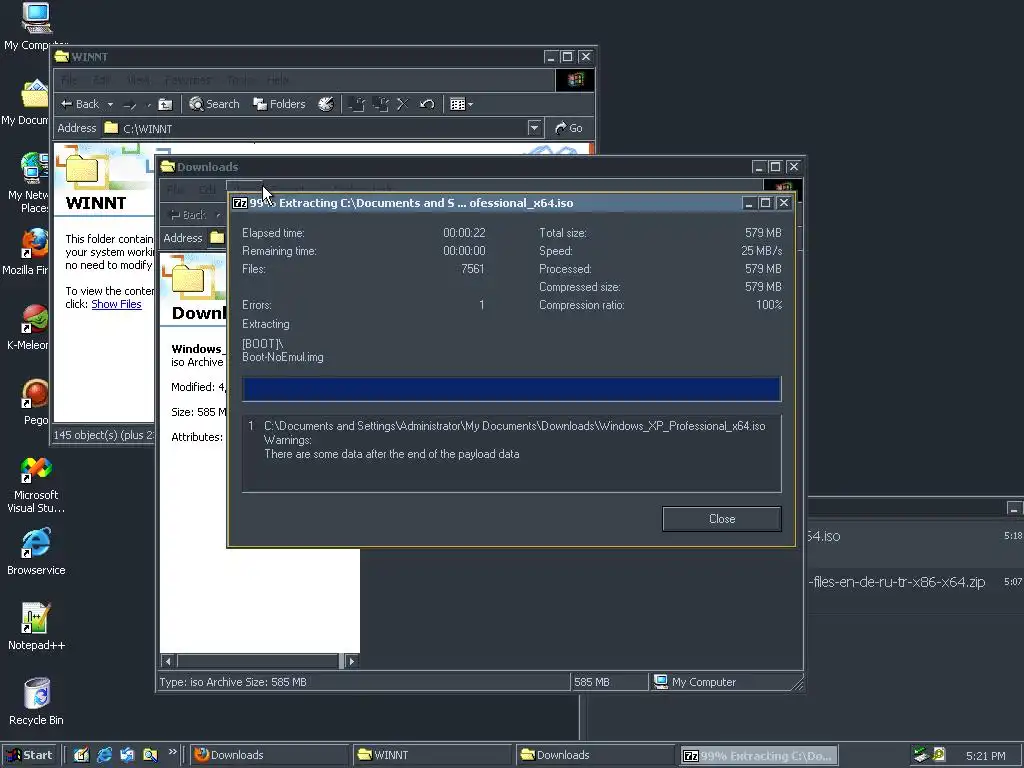1024x768 pixels.
Task: Click 7z icon in extraction dialog title
Action: (x=240, y=203)
